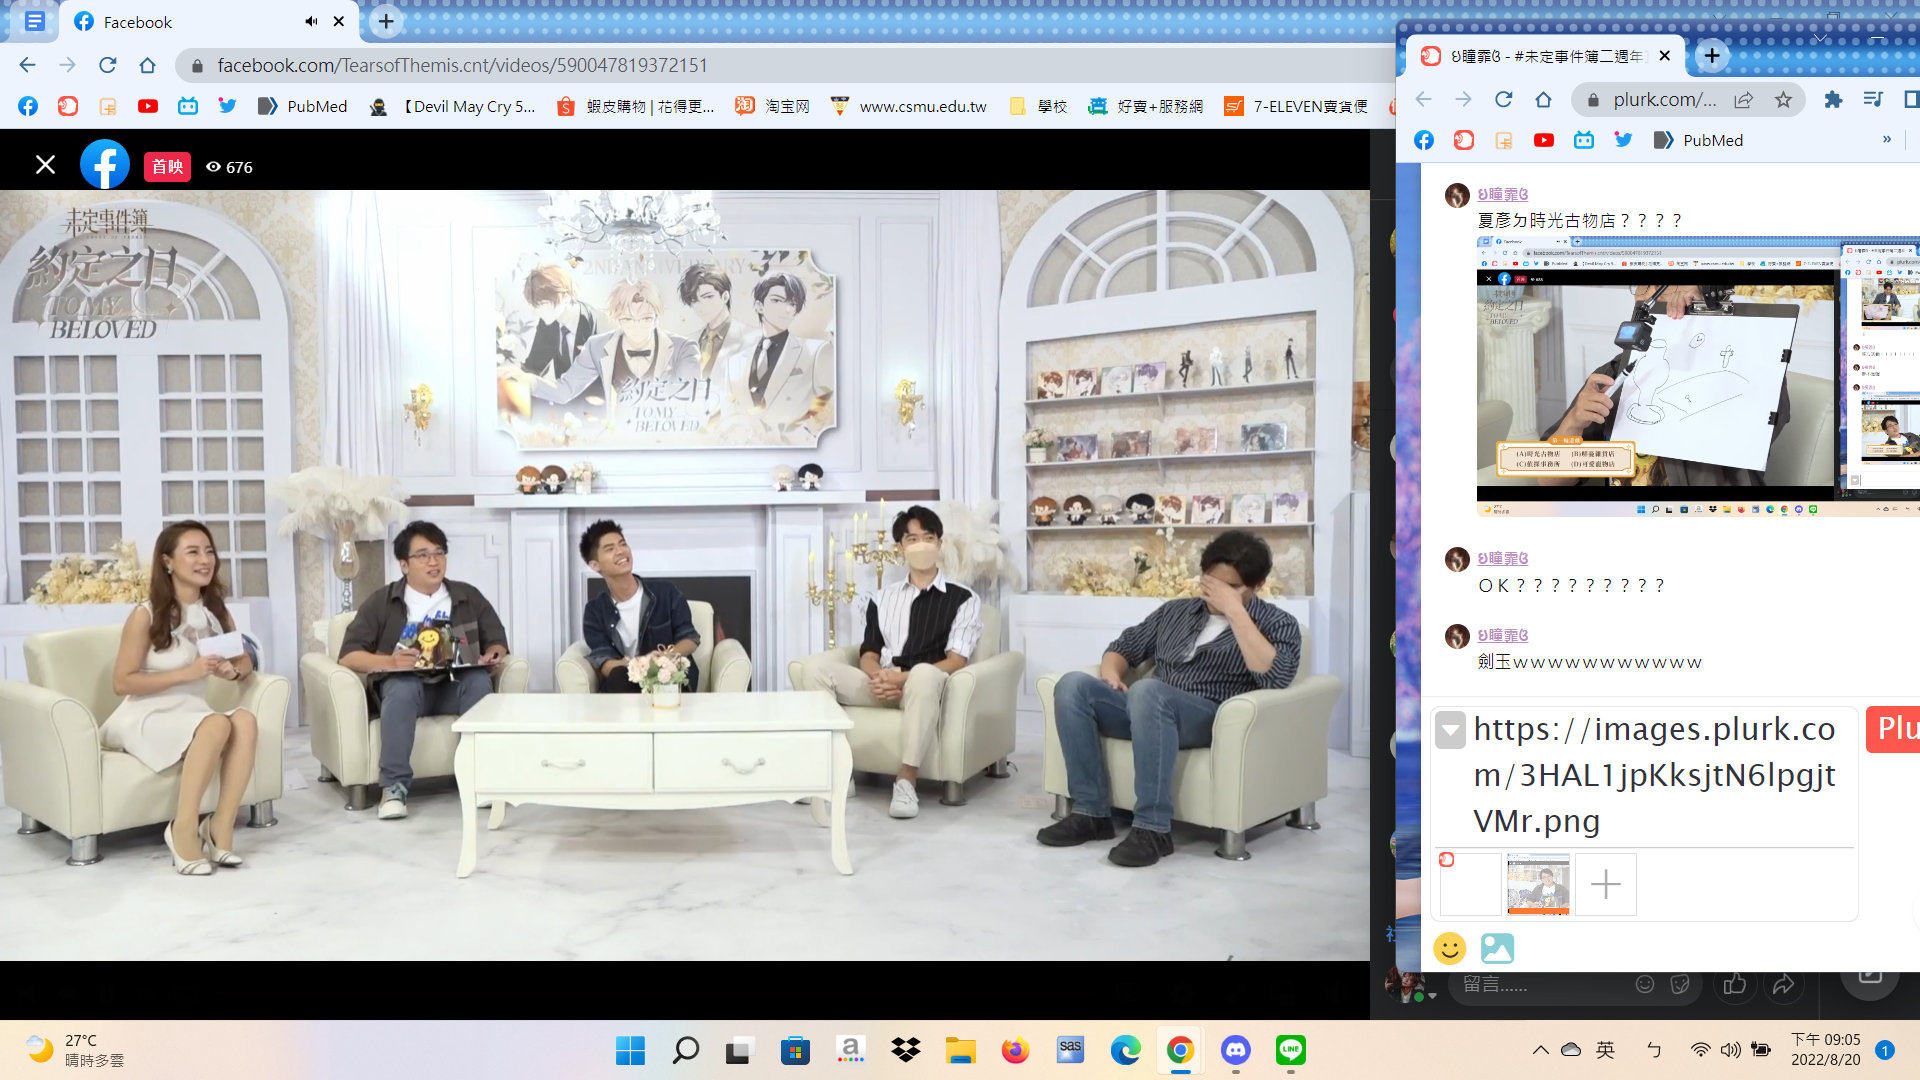Viewport: 1920px width, 1080px height.
Task: Bookmark the Plurk page with star icon
Action: coord(1783,99)
